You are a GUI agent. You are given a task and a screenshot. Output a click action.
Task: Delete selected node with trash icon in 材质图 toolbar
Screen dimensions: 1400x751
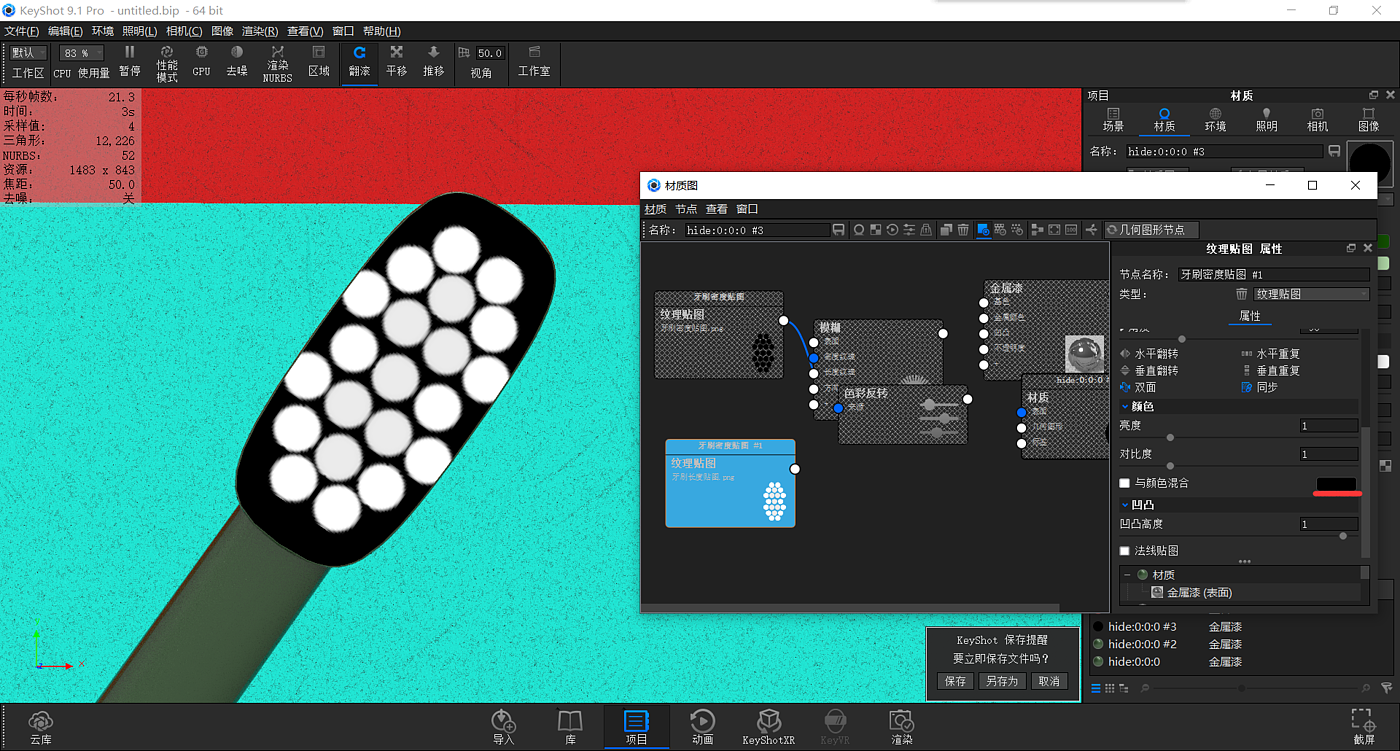click(x=963, y=230)
